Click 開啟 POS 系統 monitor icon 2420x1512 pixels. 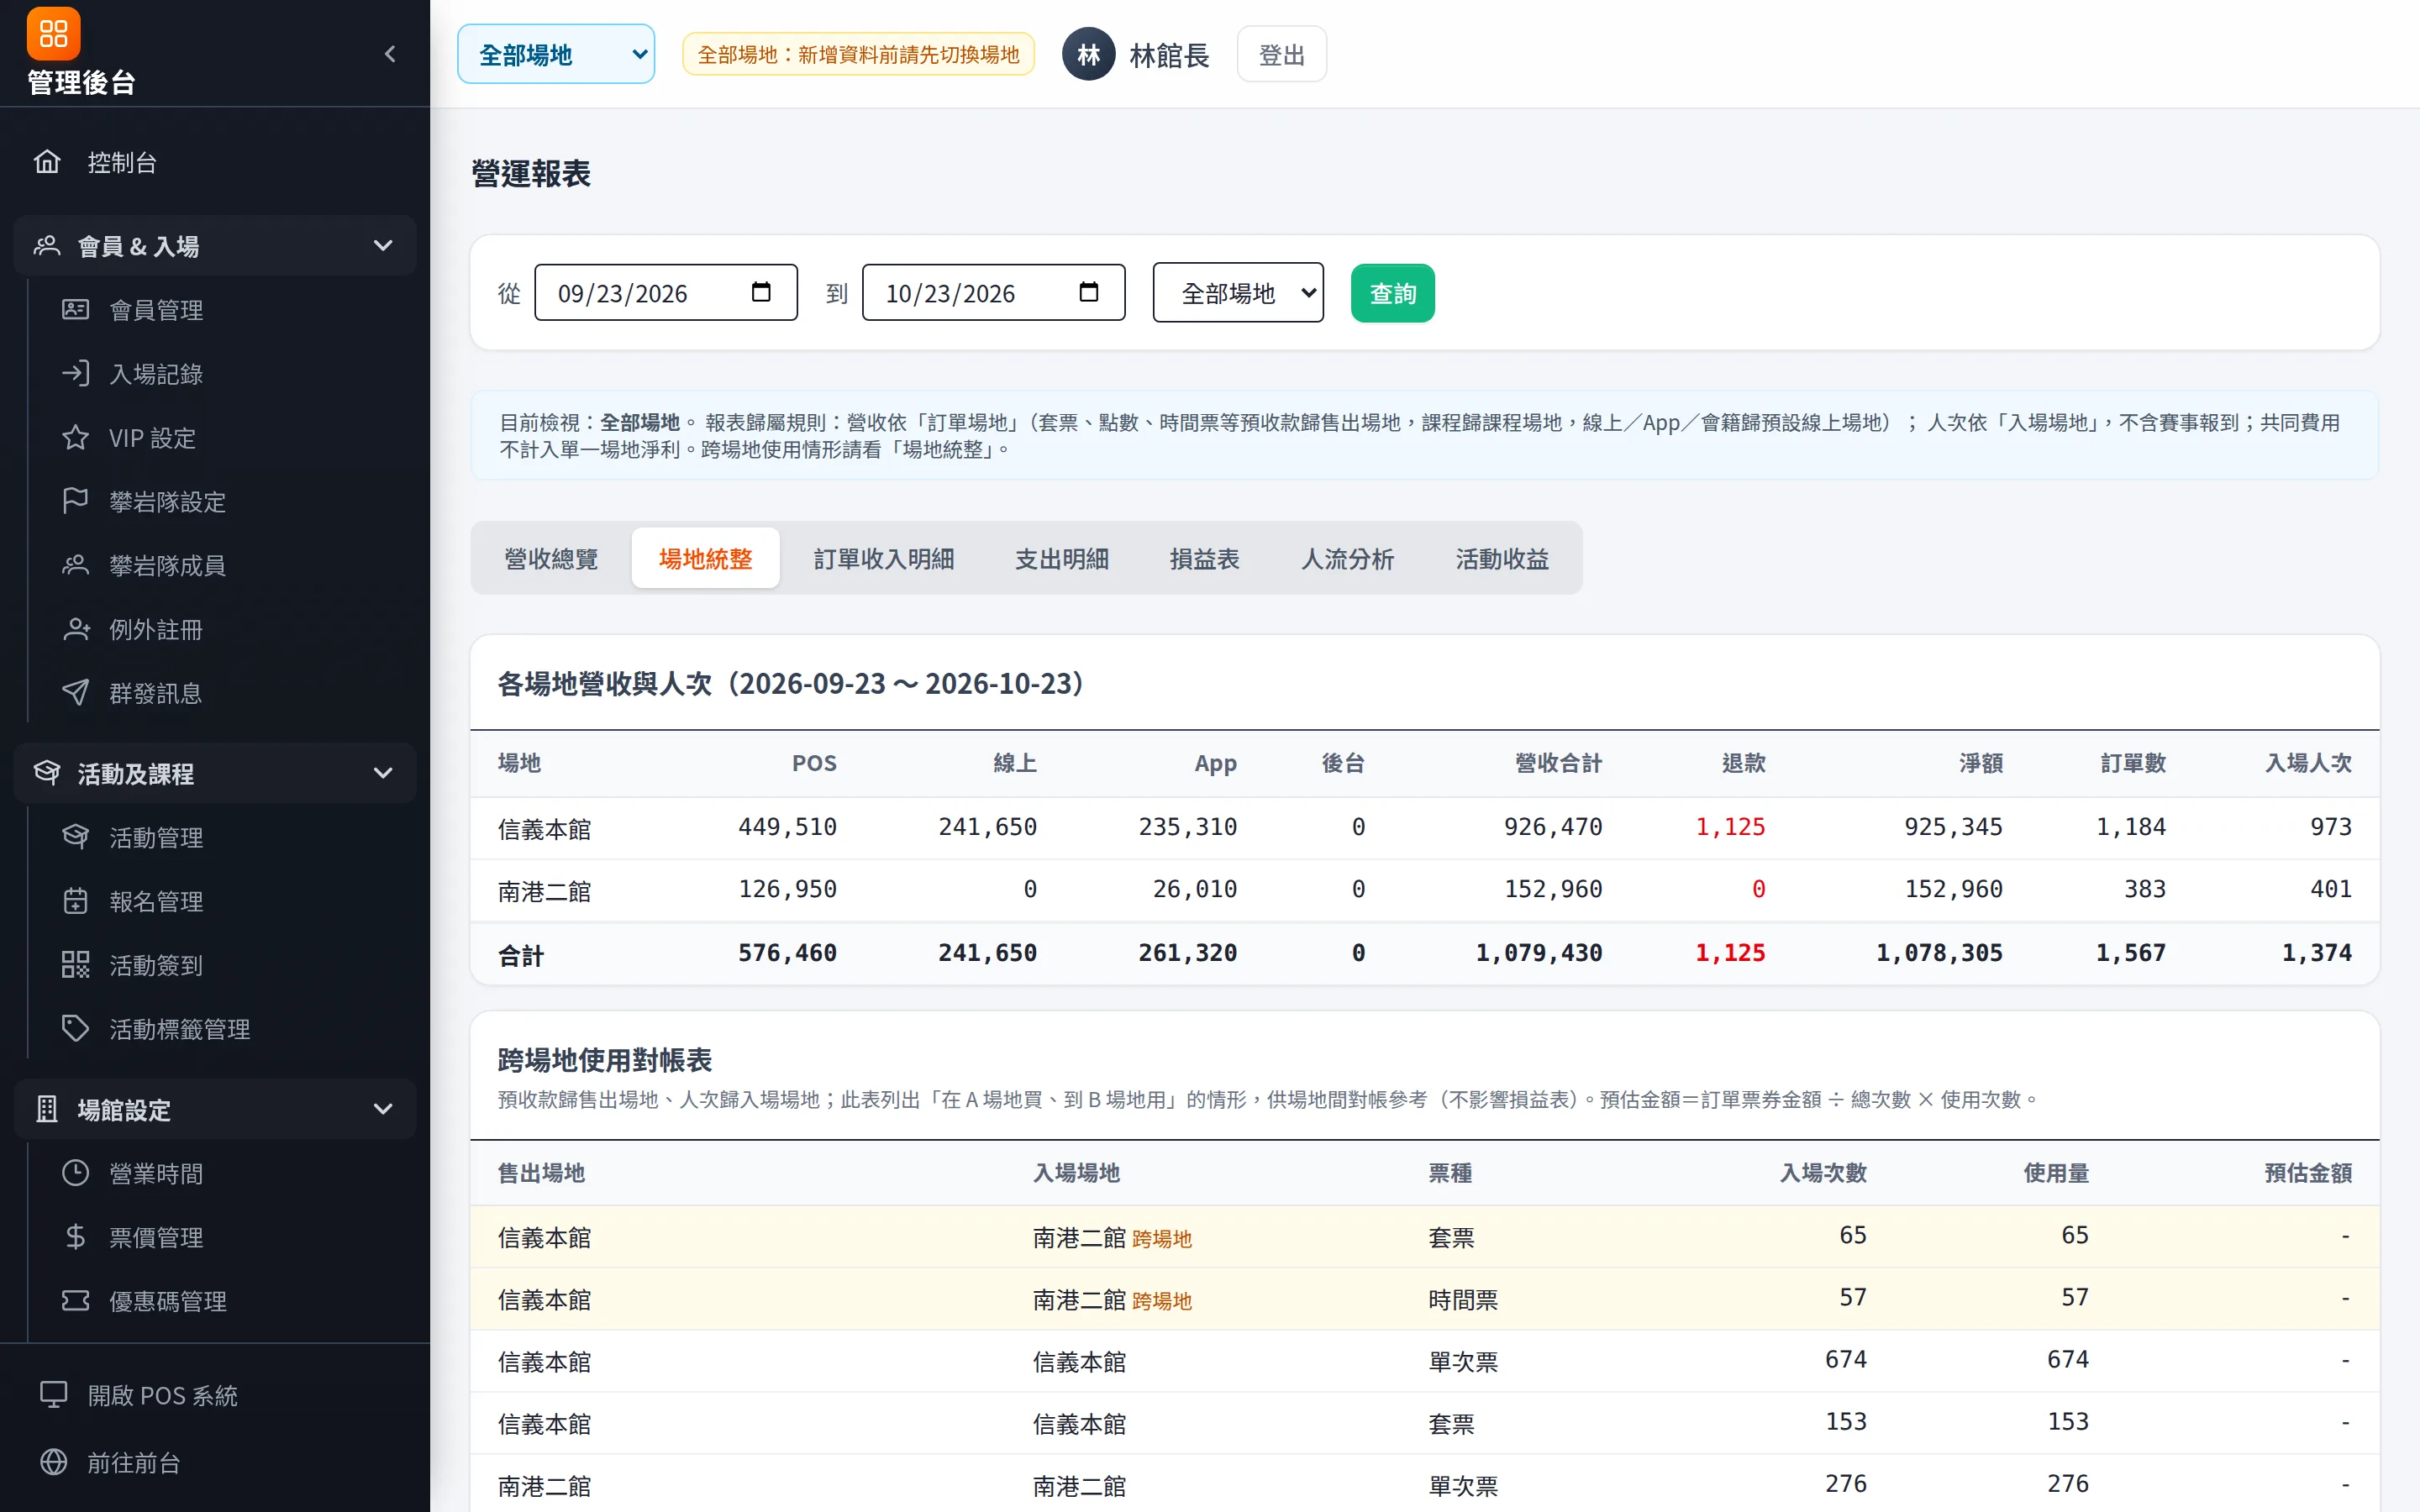click(53, 1395)
